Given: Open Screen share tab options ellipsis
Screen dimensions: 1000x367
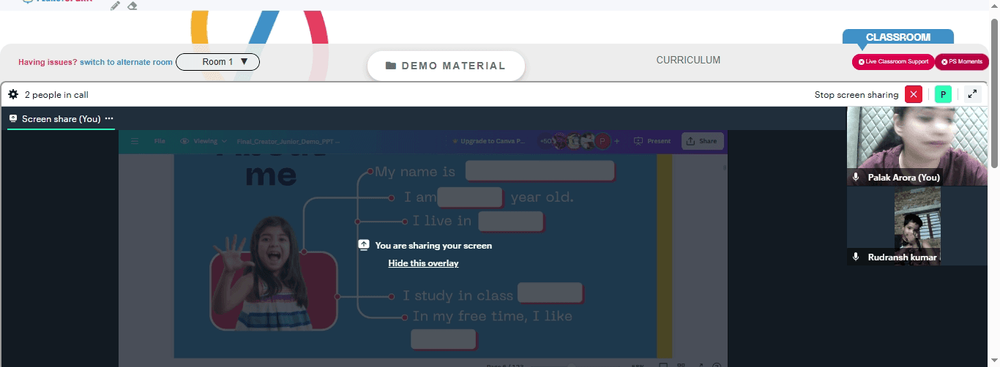Looking at the screenshot, I should (109, 118).
